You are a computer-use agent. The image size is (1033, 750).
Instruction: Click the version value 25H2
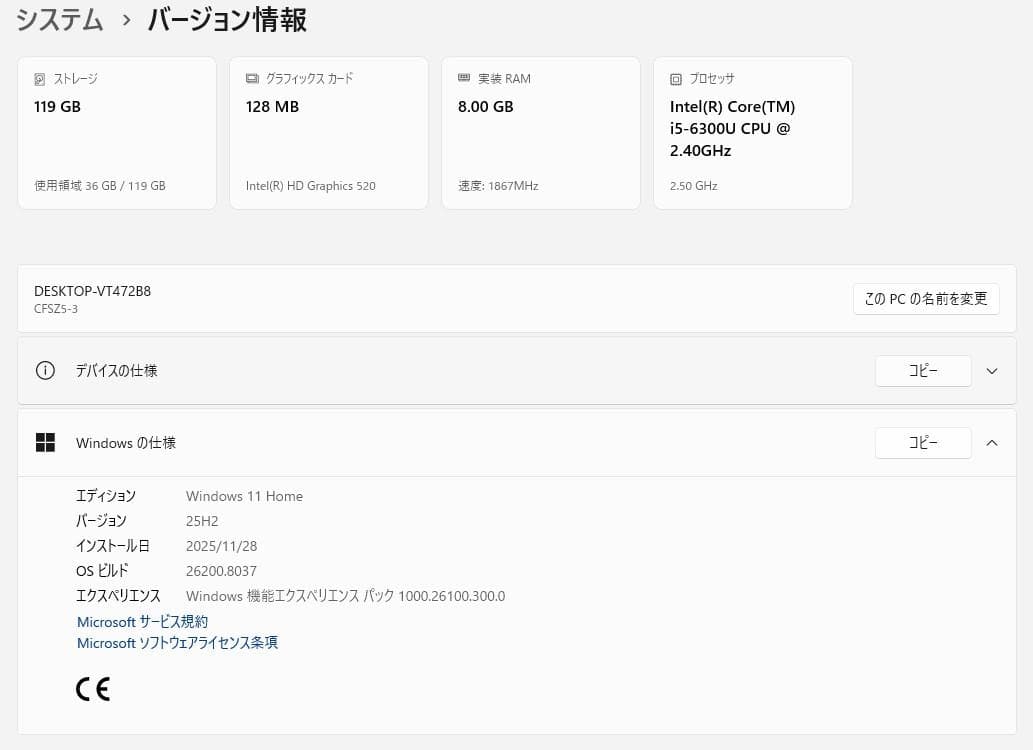pyautogui.click(x=202, y=521)
